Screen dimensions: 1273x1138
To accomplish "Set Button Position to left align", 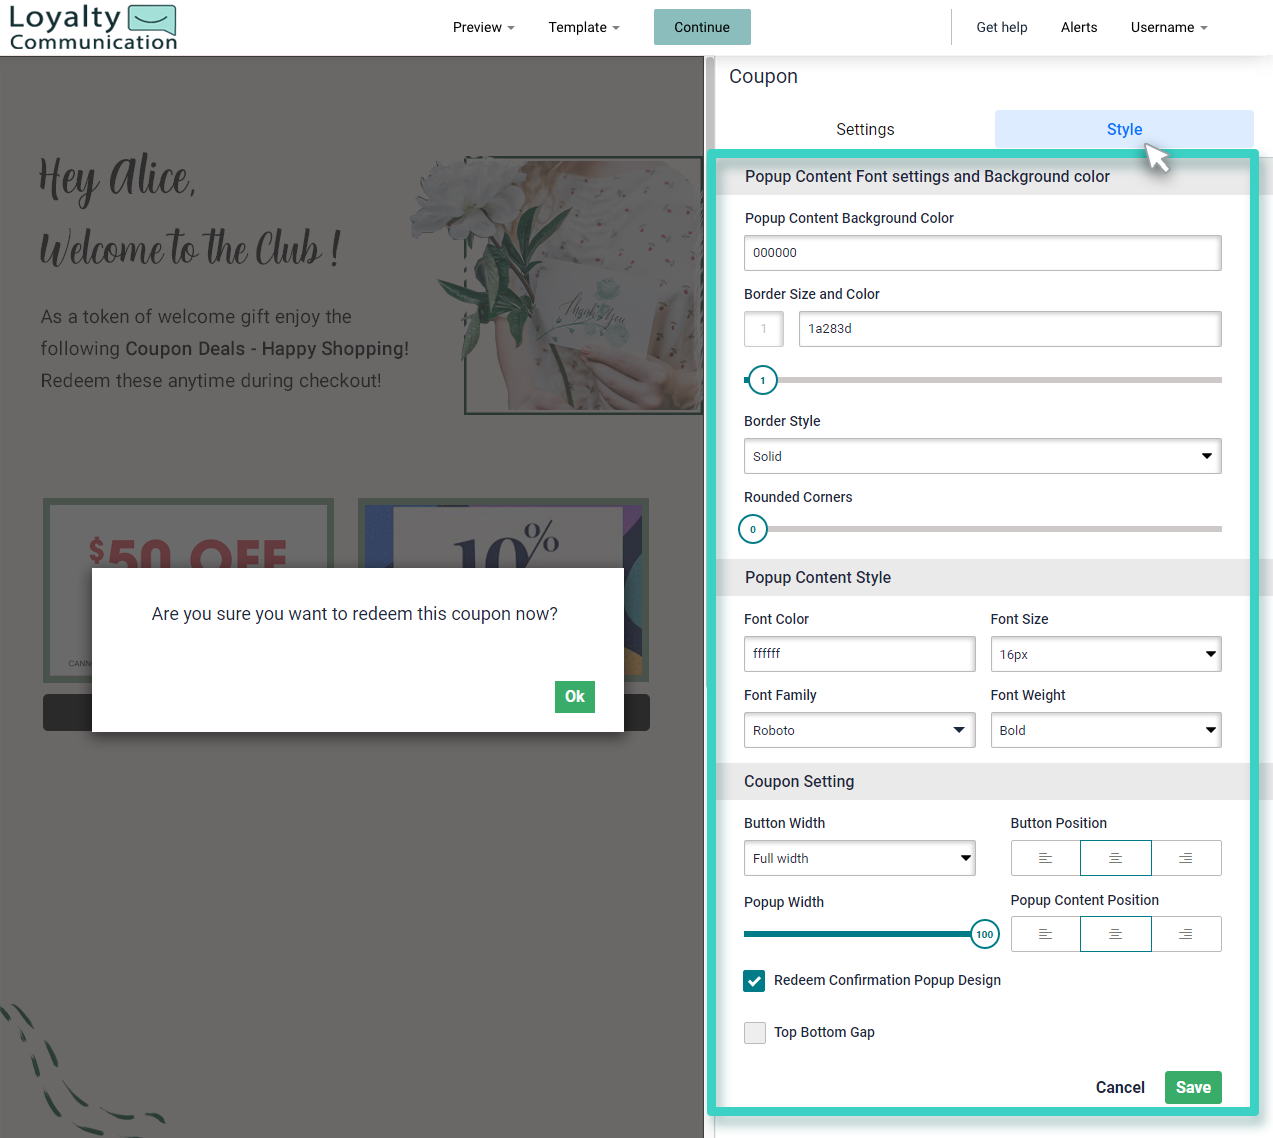I will (x=1046, y=858).
